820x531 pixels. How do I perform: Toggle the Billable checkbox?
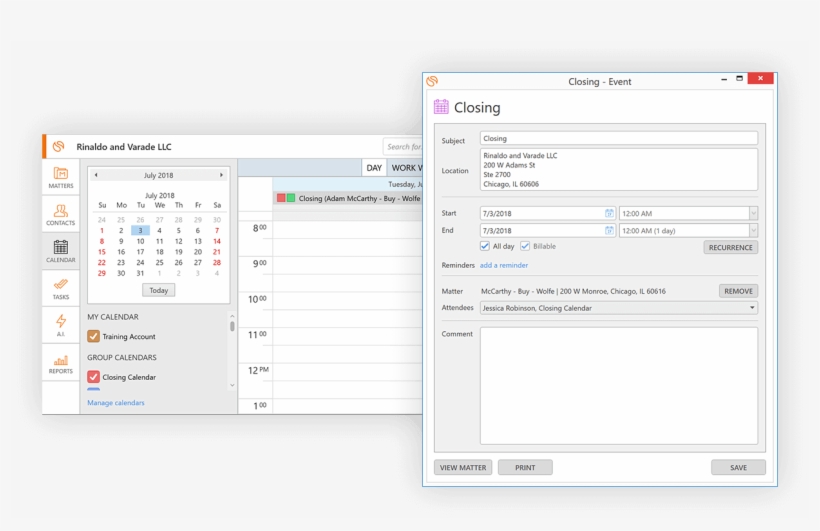pyautogui.click(x=525, y=246)
